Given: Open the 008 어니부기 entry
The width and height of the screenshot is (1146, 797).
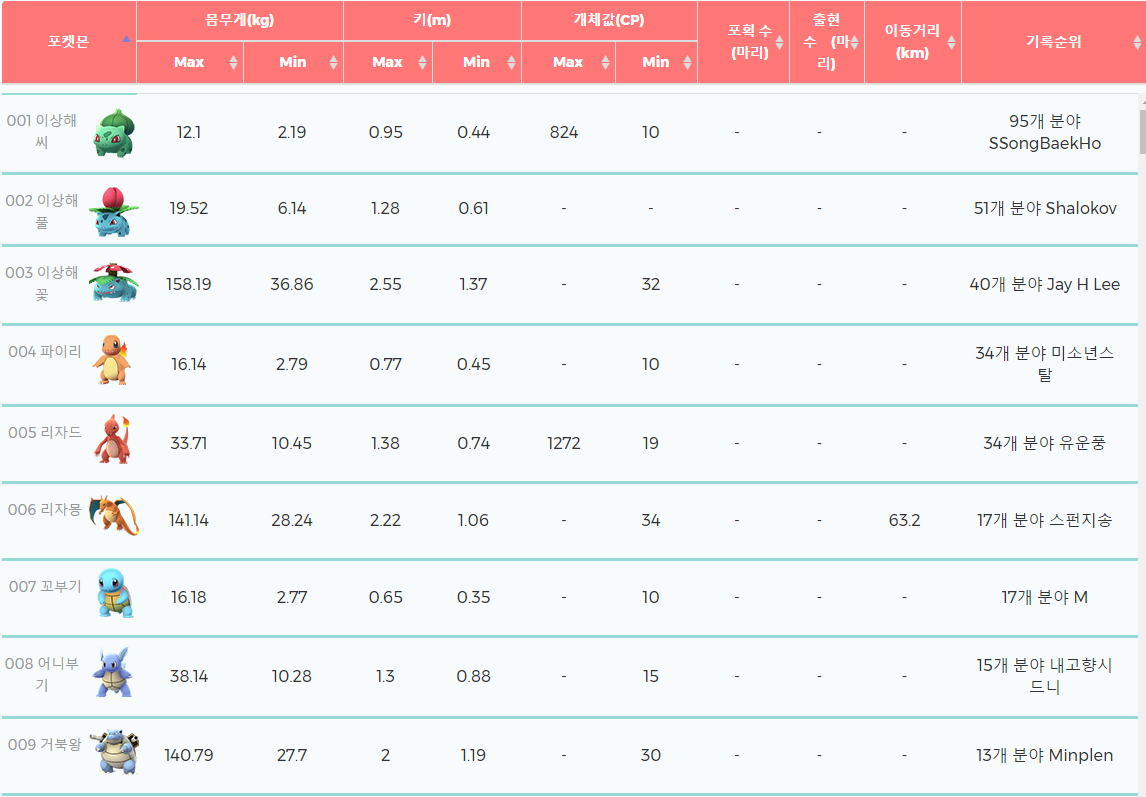Looking at the screenshot, I should click(x=42, y=674).
